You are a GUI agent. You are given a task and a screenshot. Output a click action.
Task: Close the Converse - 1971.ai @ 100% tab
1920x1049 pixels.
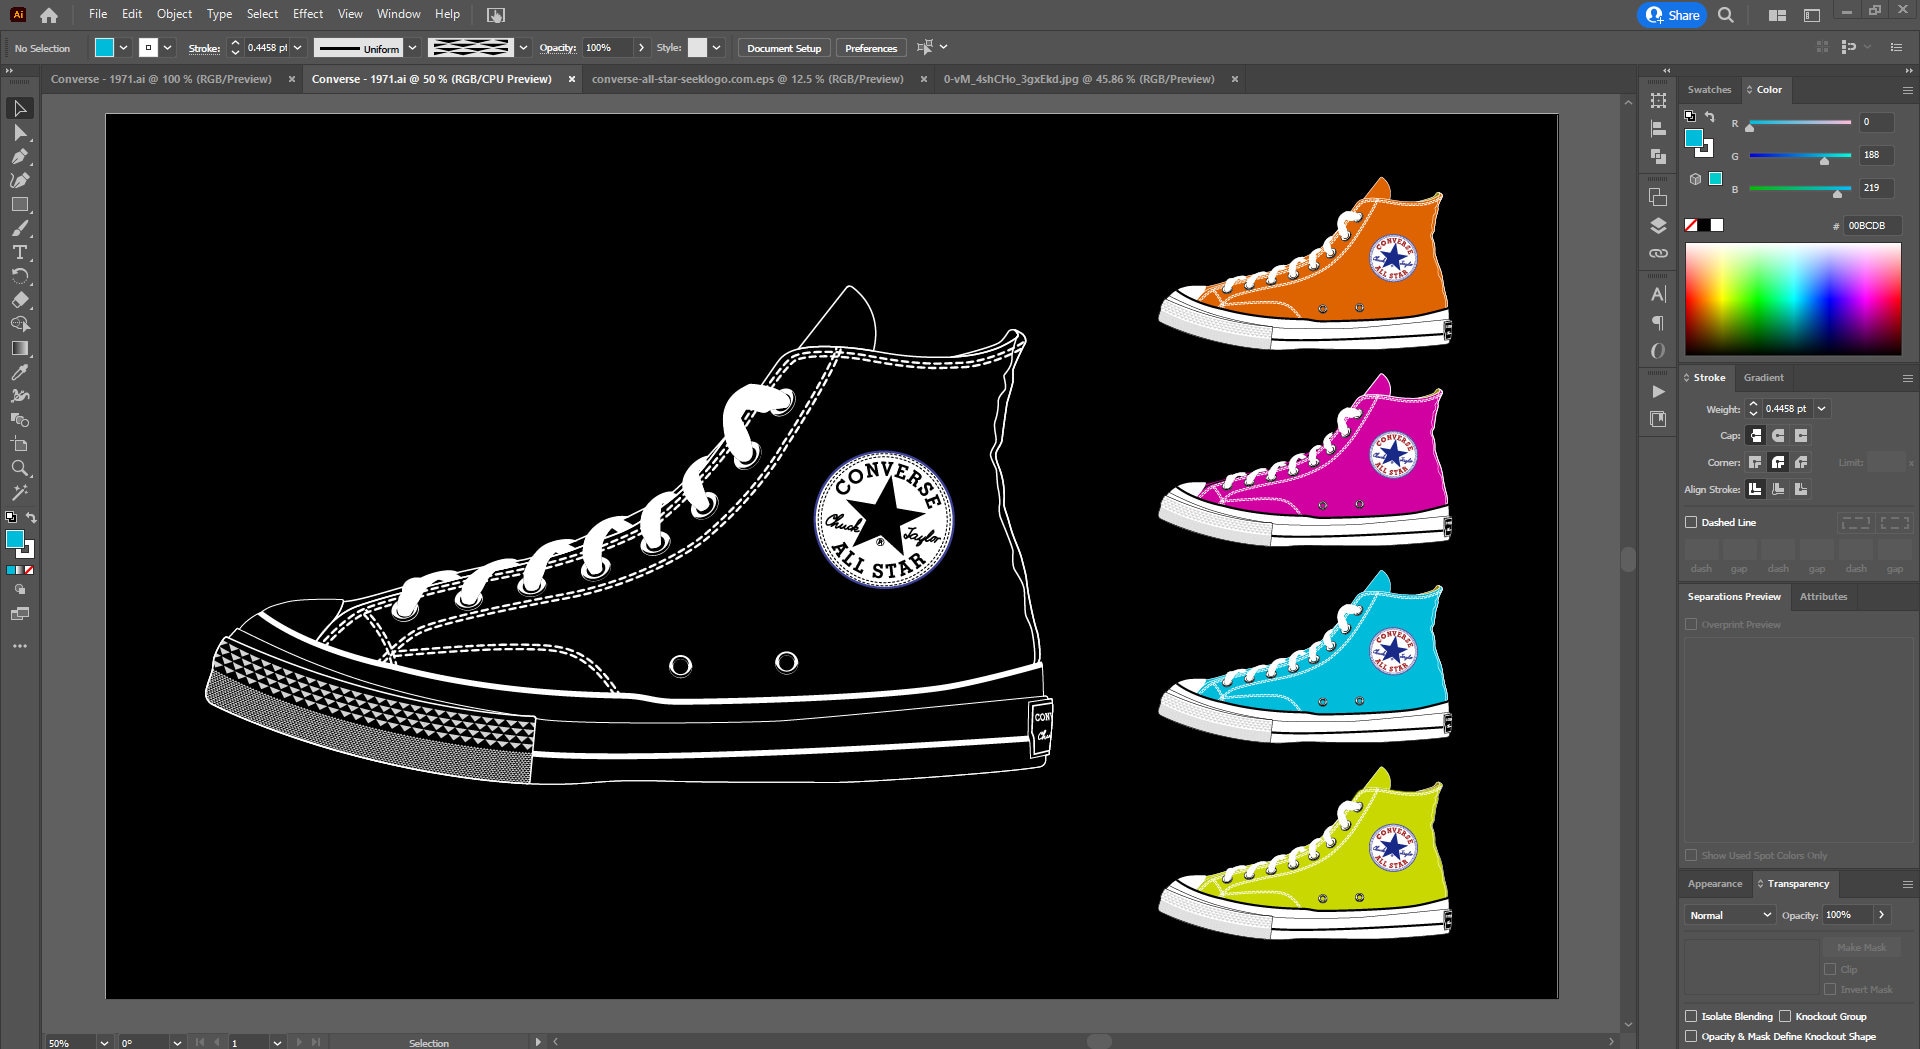(292, 79)
